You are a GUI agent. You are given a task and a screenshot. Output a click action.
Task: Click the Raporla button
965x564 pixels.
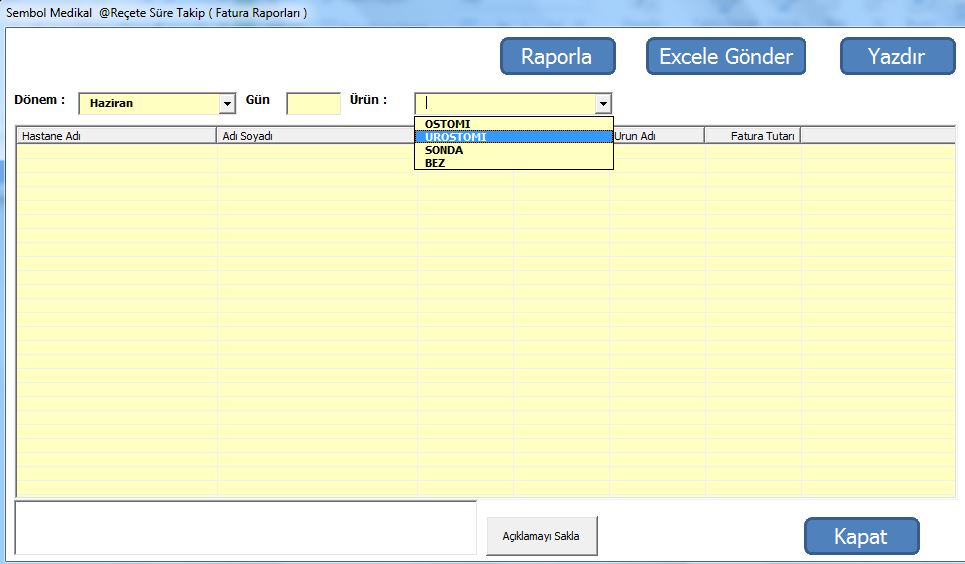(x=557, y=56)
